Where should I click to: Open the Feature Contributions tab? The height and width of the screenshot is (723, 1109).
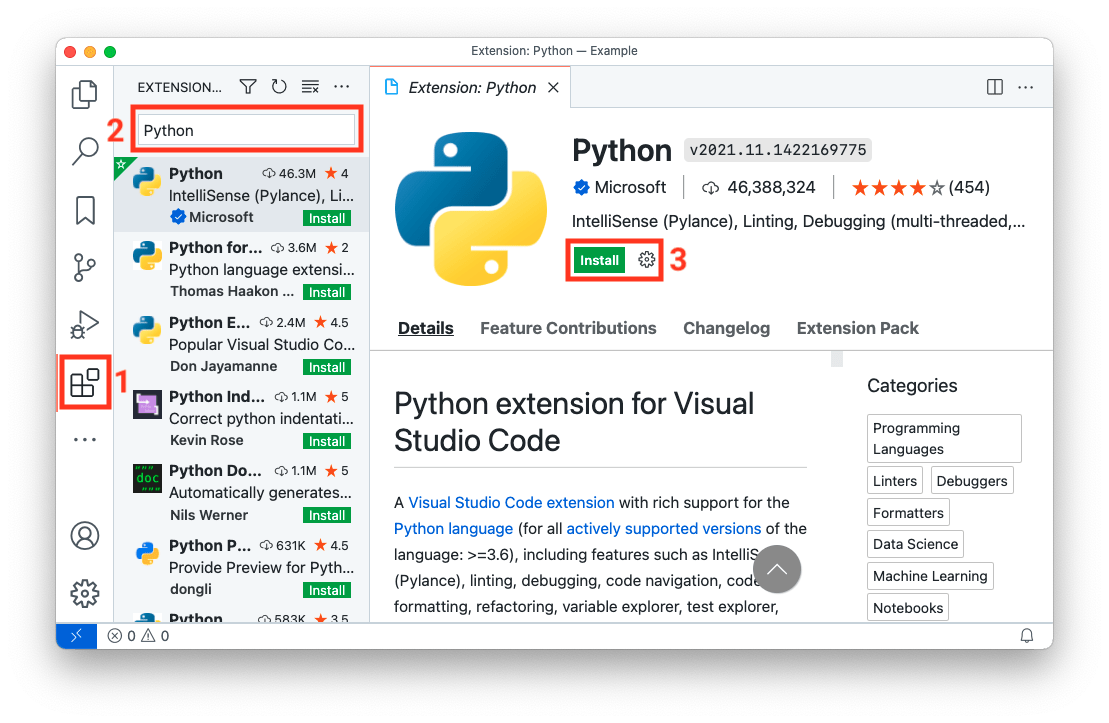point(568,328)
